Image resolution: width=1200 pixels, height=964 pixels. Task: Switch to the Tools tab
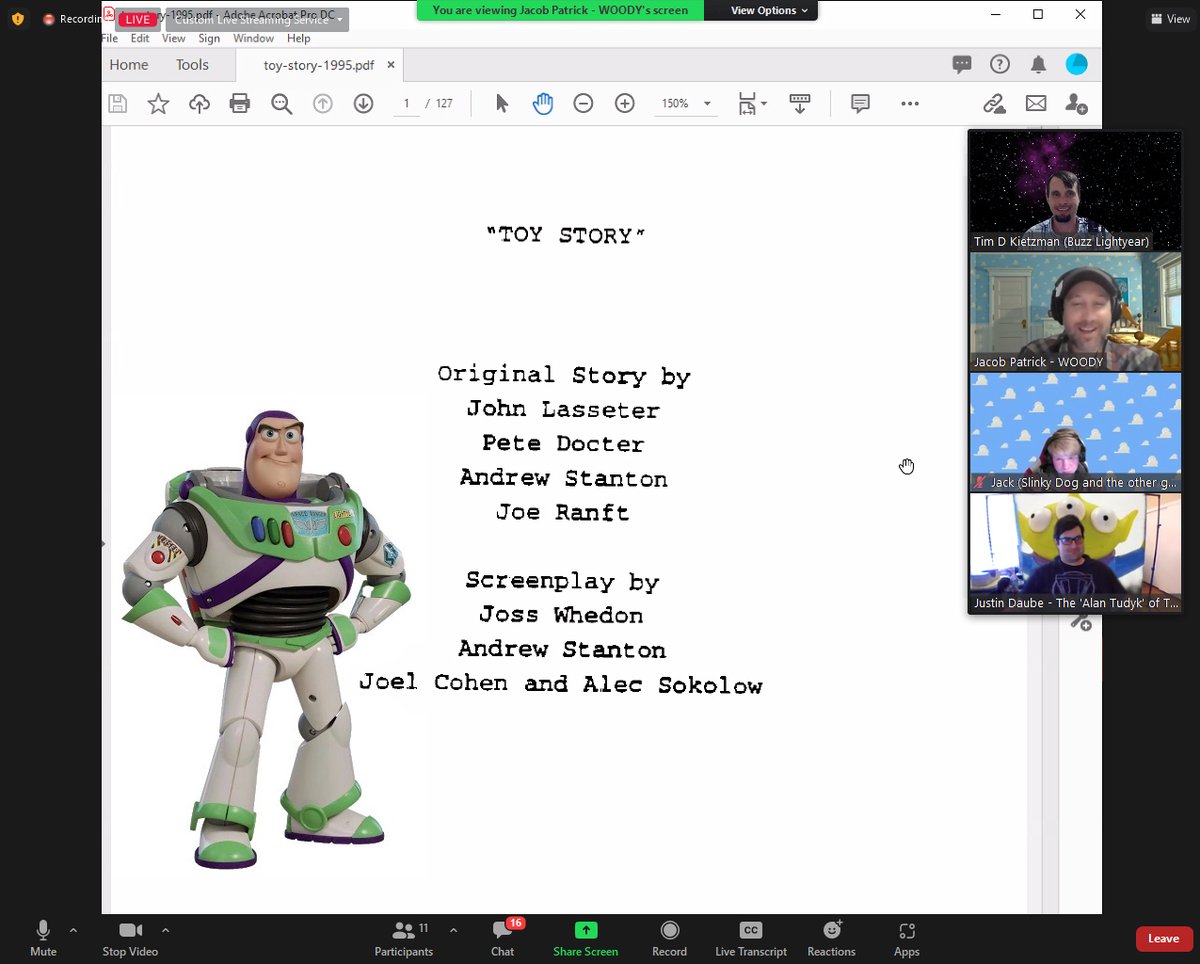pos(192,64)
